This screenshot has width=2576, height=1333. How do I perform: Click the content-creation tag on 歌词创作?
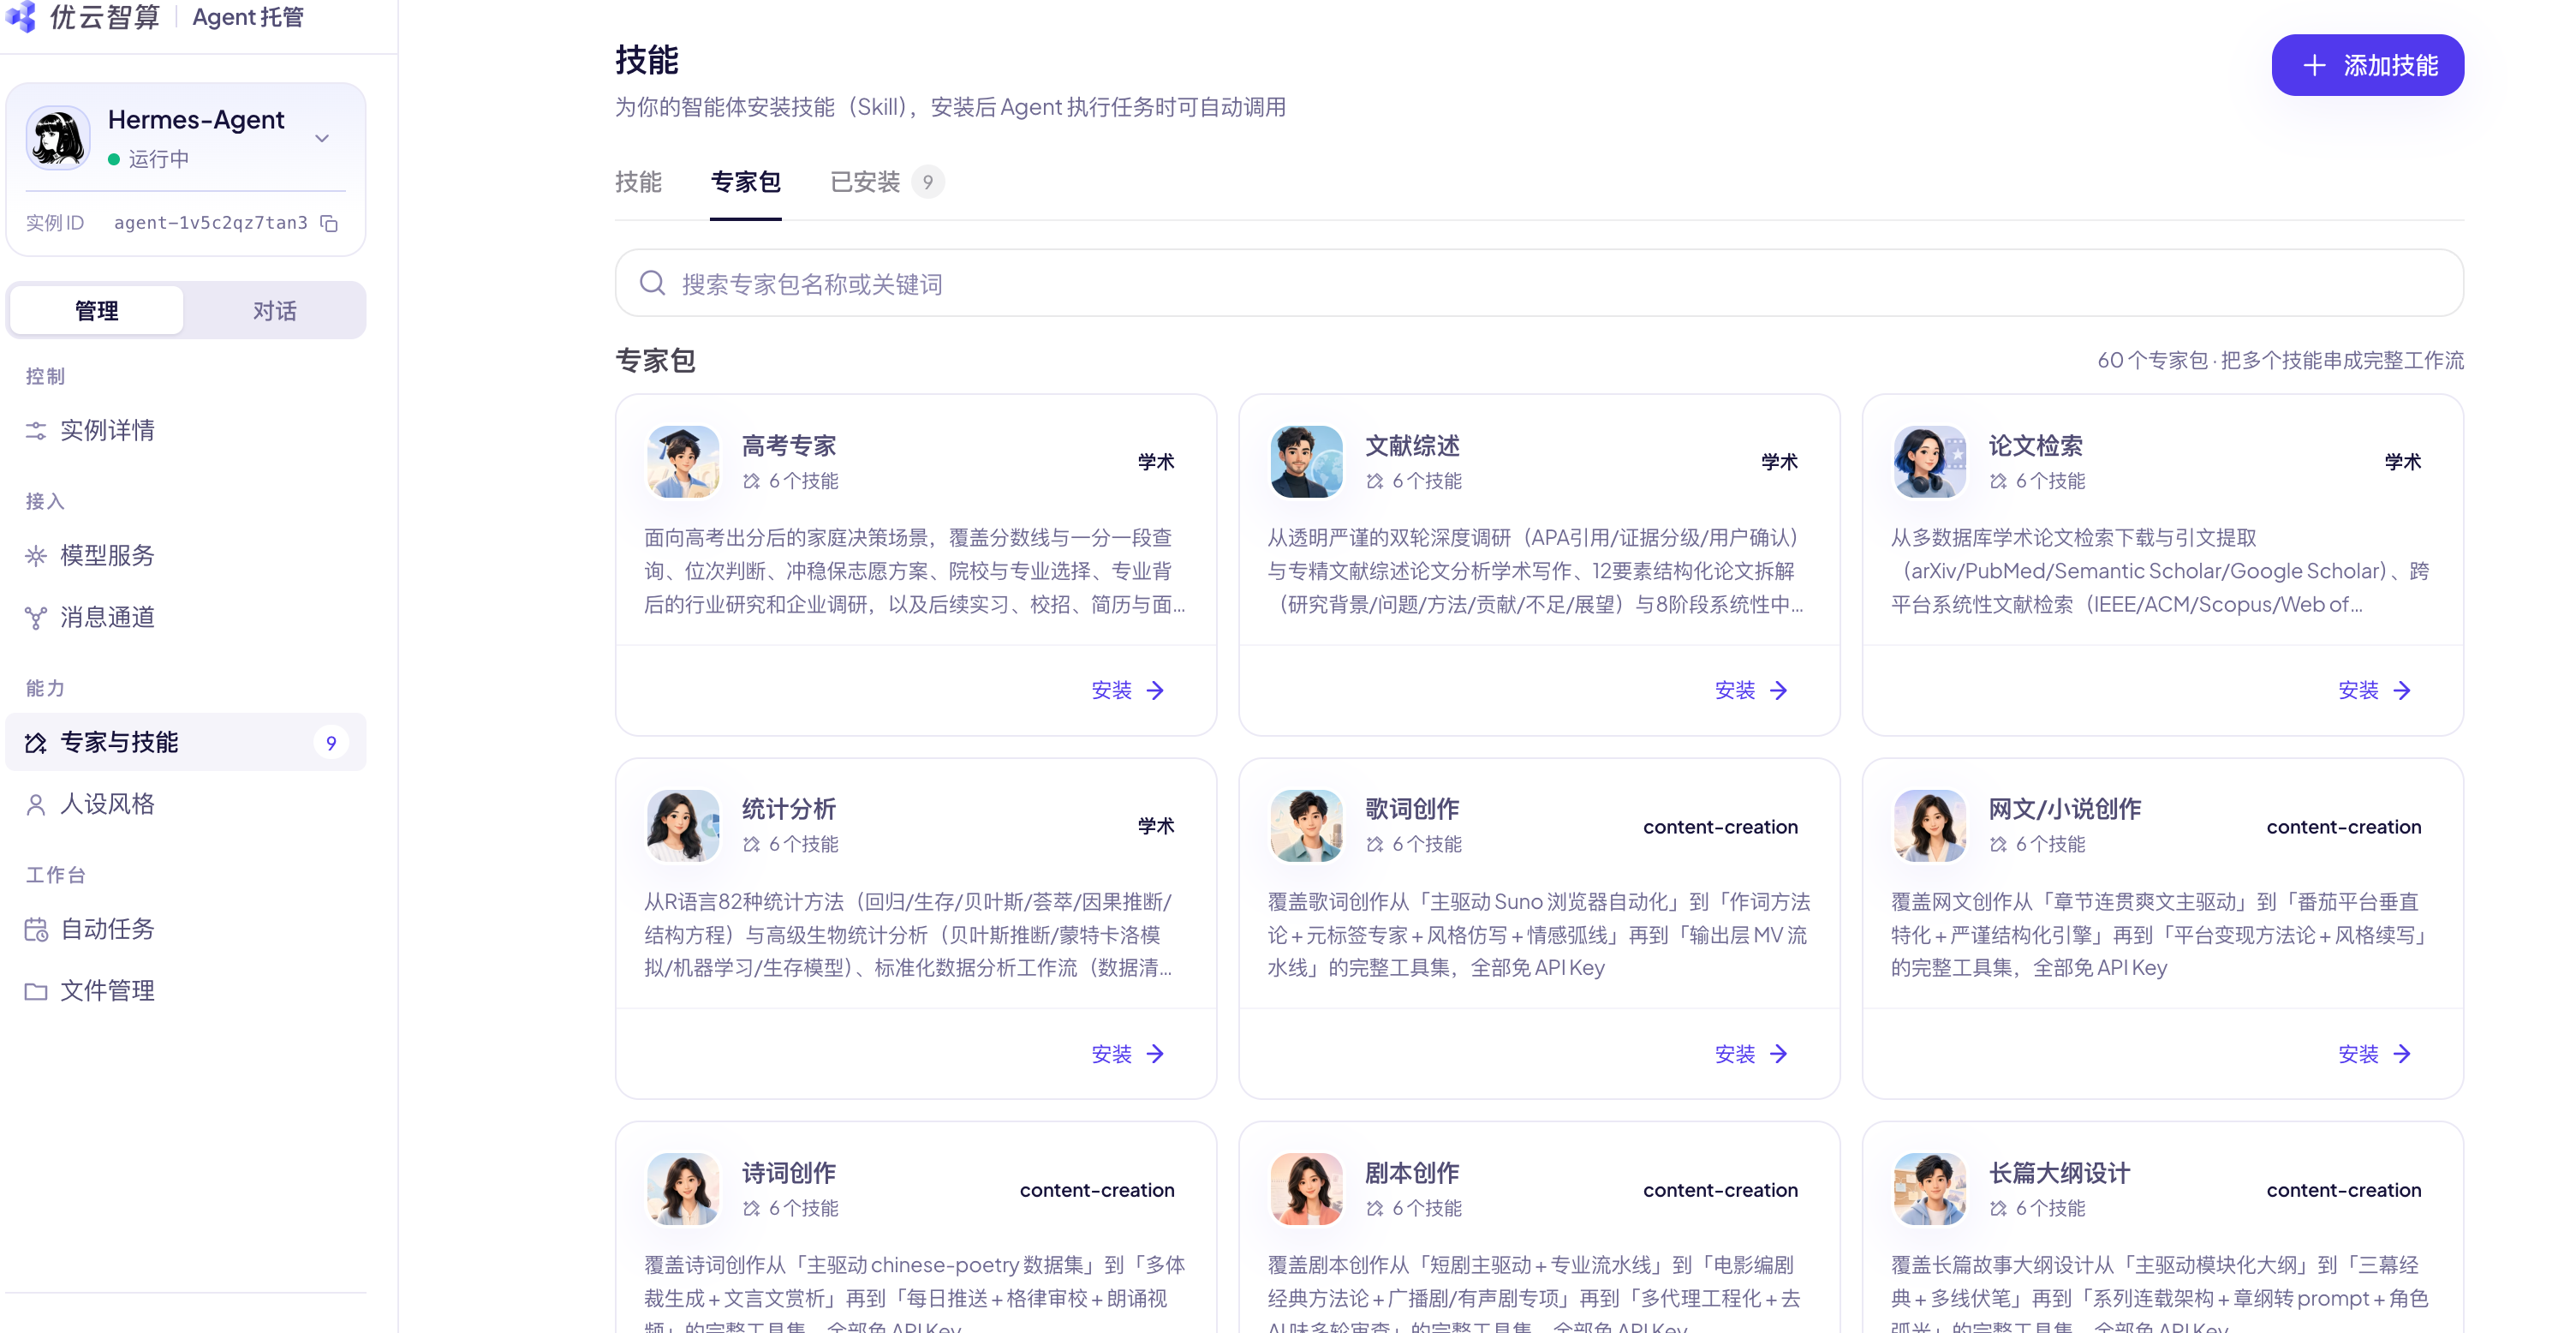tap(1720, 827)
